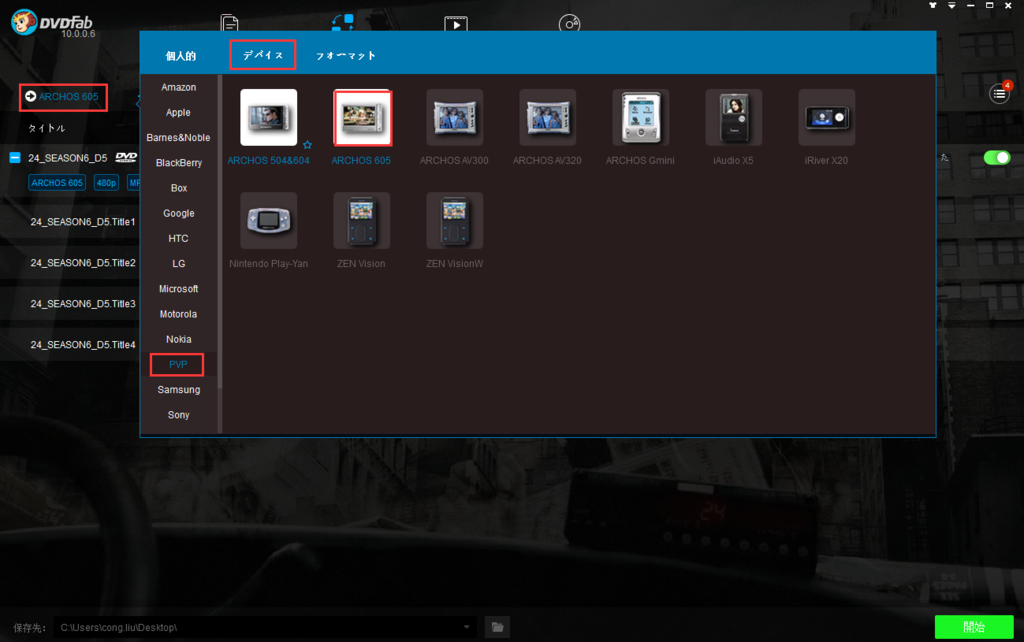Toggle the green enable switch for 24_SEASON6_D5
Image resolution: width=1024 pixels, height=642 pixels.
(x=997, y=157)
